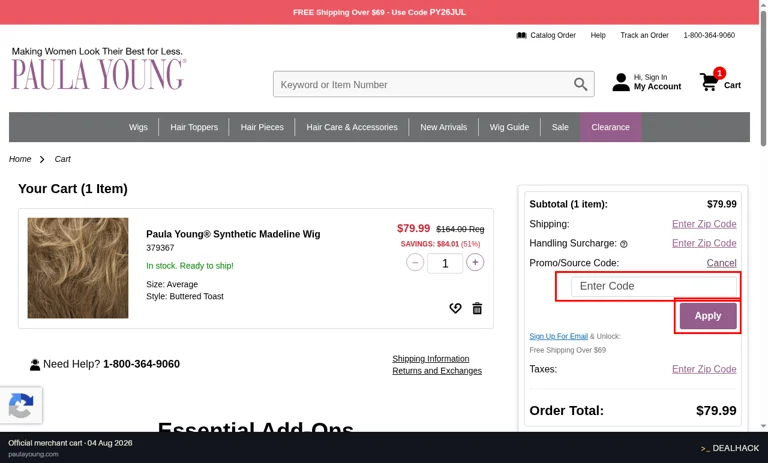Click the Need Help phone number
The height and width of the screenshot is (463, 768).
(x=141, y=364)
